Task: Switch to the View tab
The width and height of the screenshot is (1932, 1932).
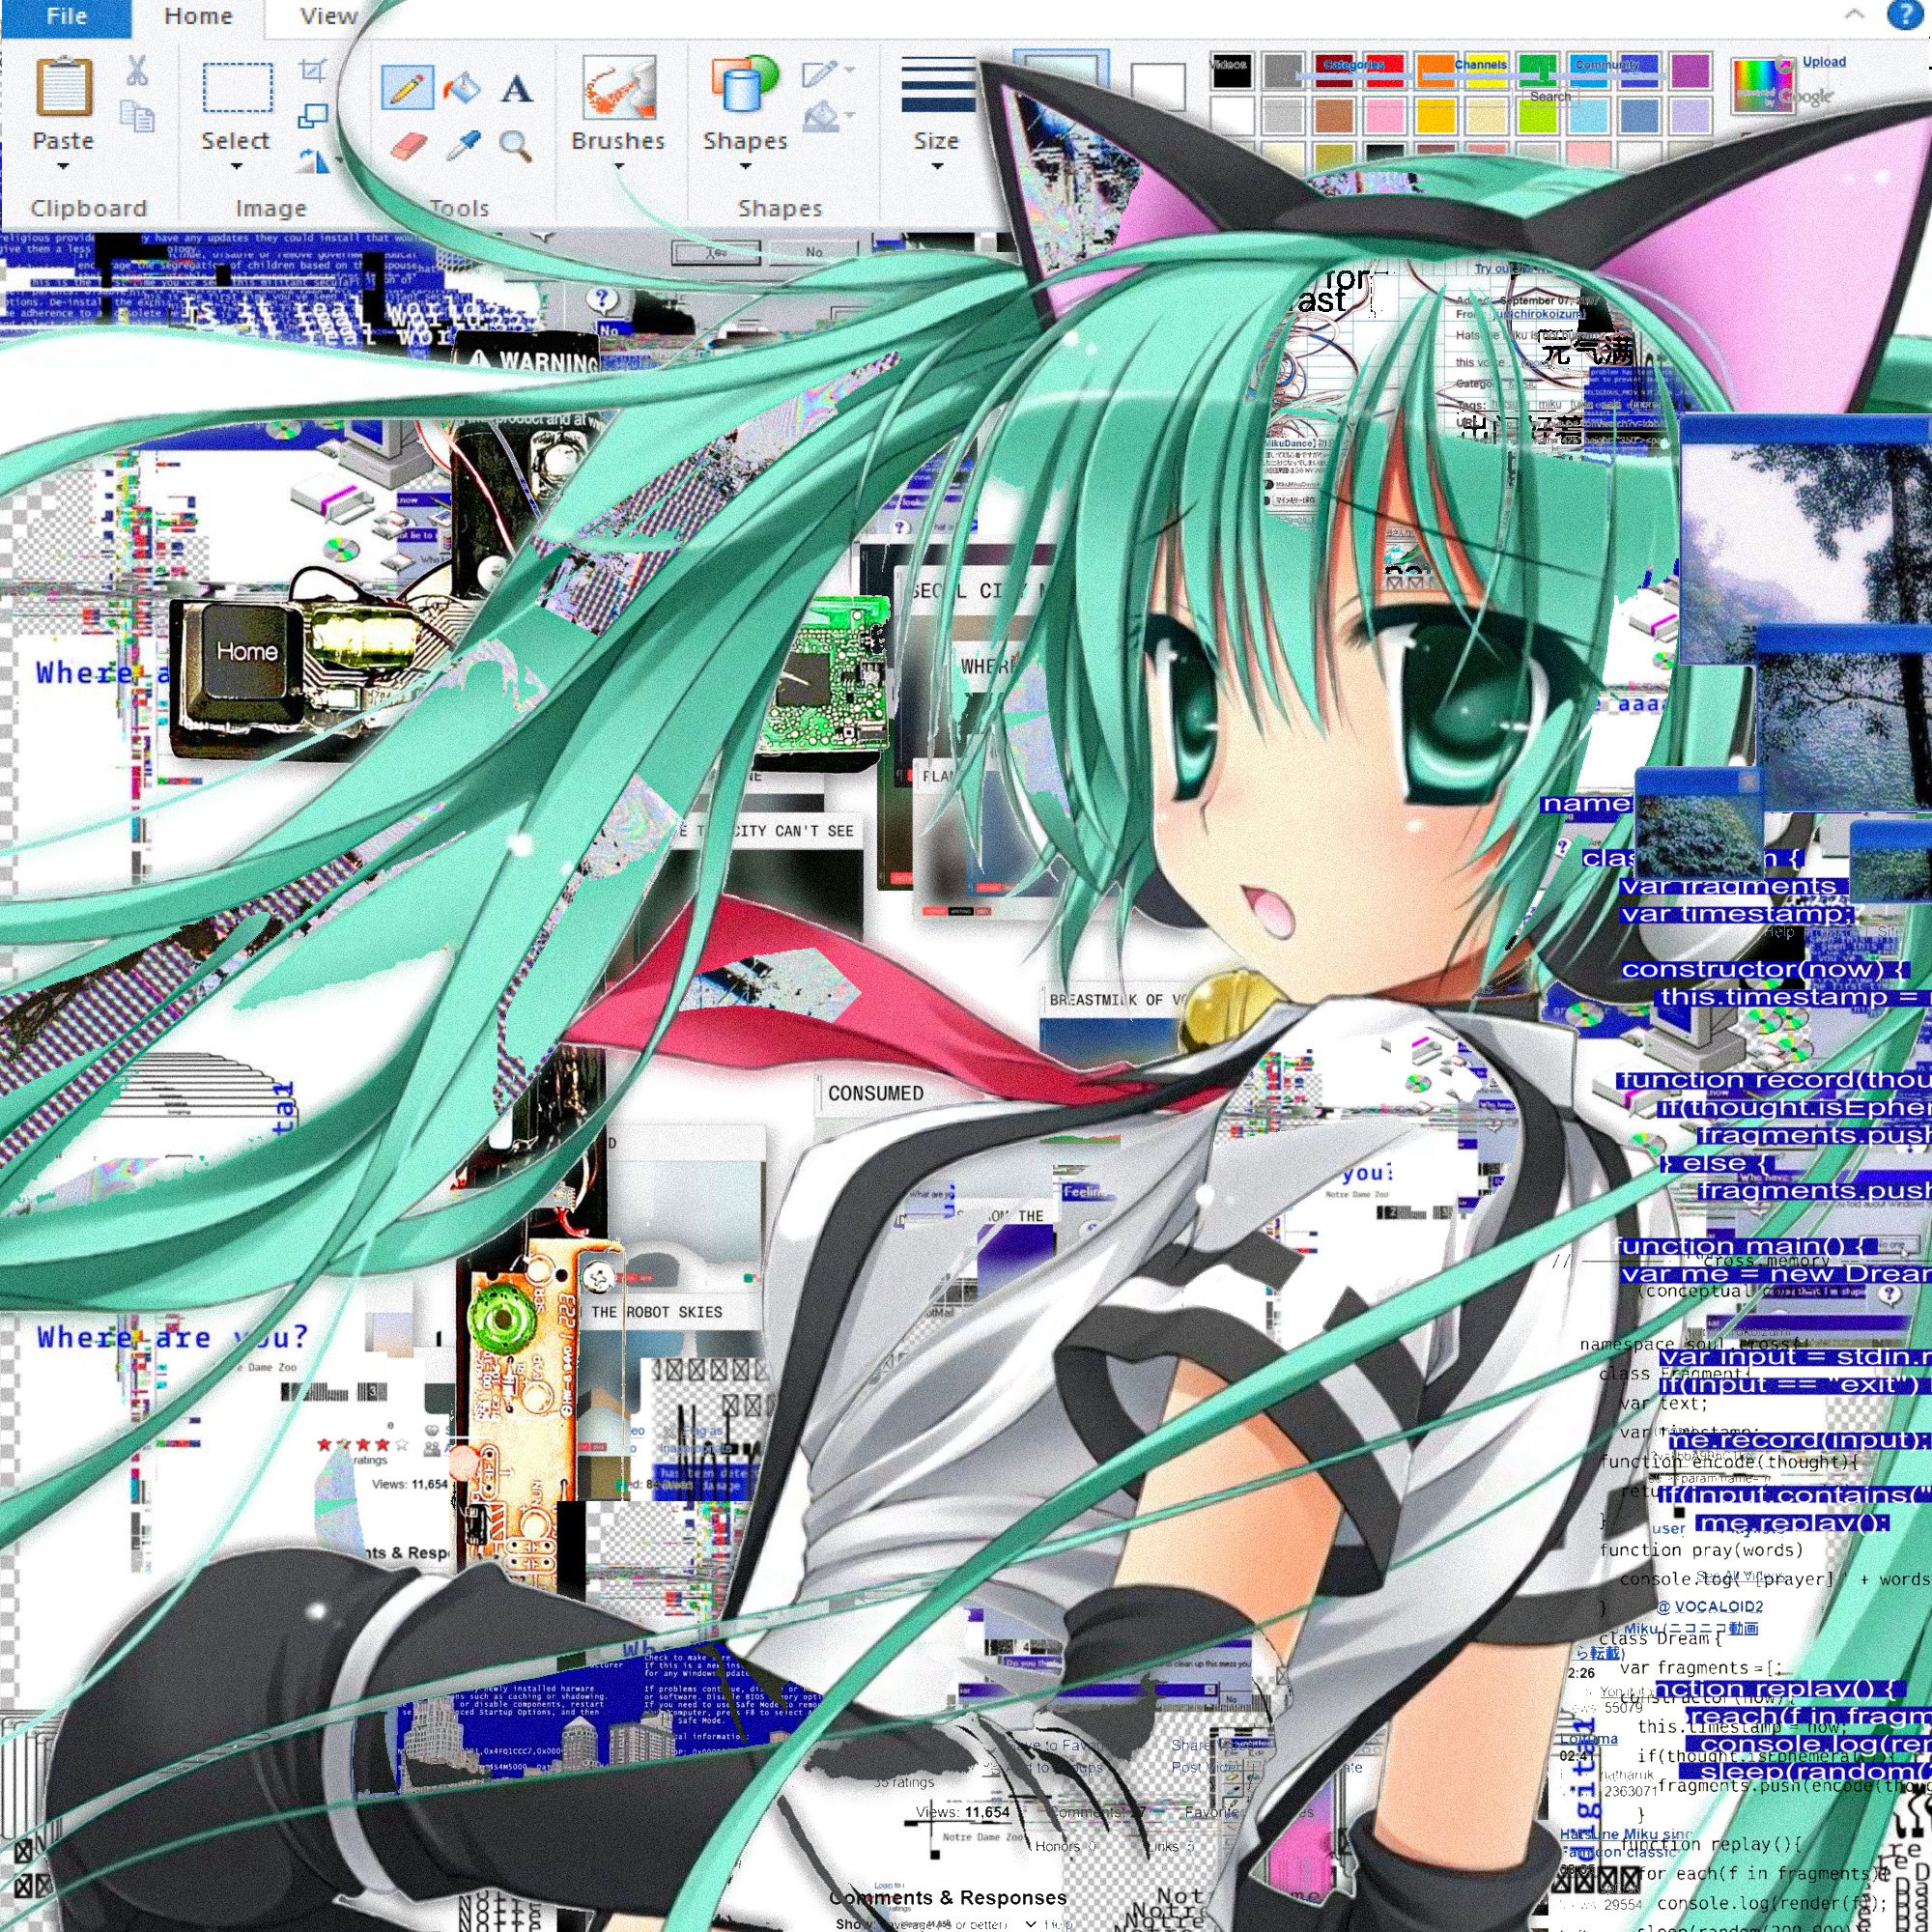Action: (x=328, y=16)
